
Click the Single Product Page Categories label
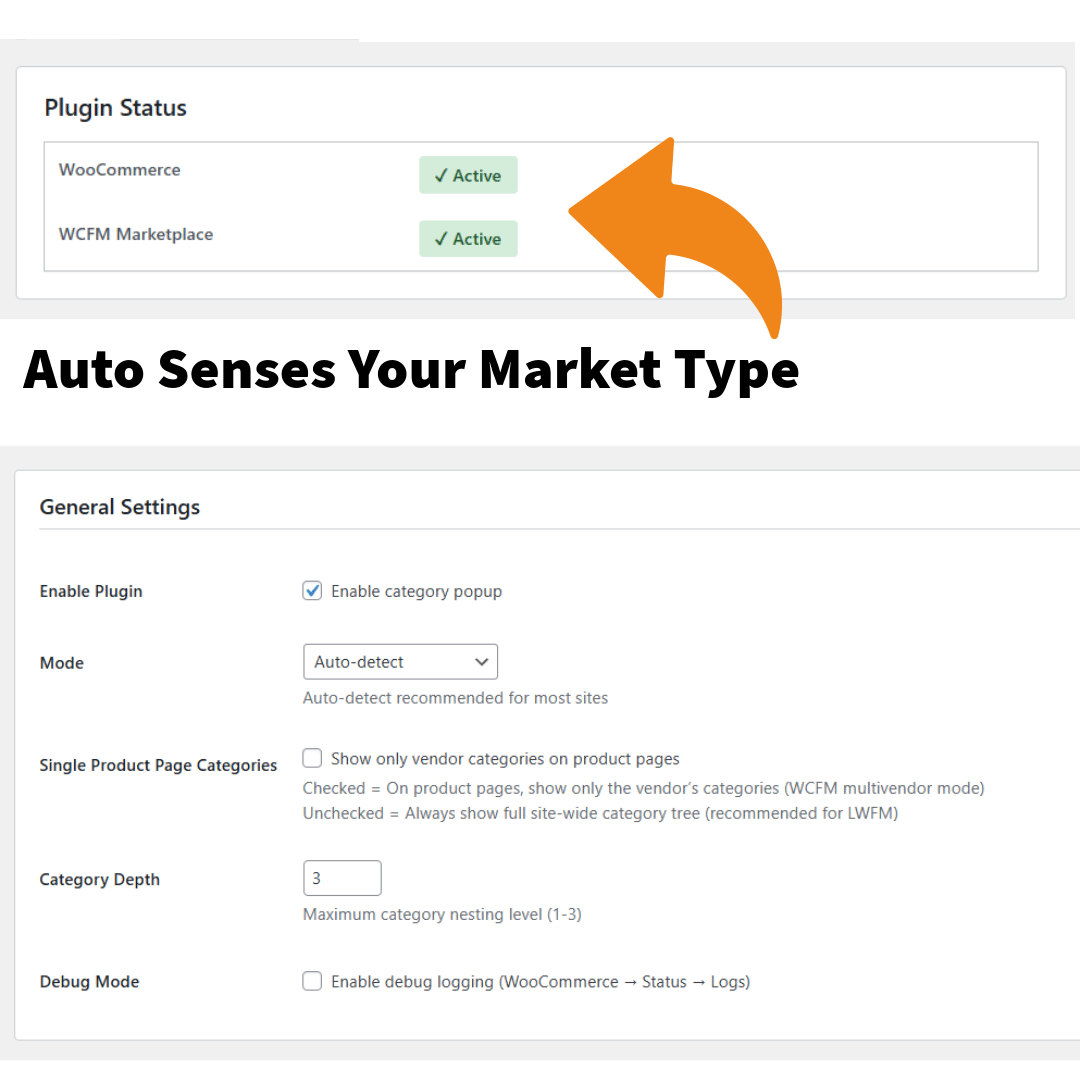point(158,765)
